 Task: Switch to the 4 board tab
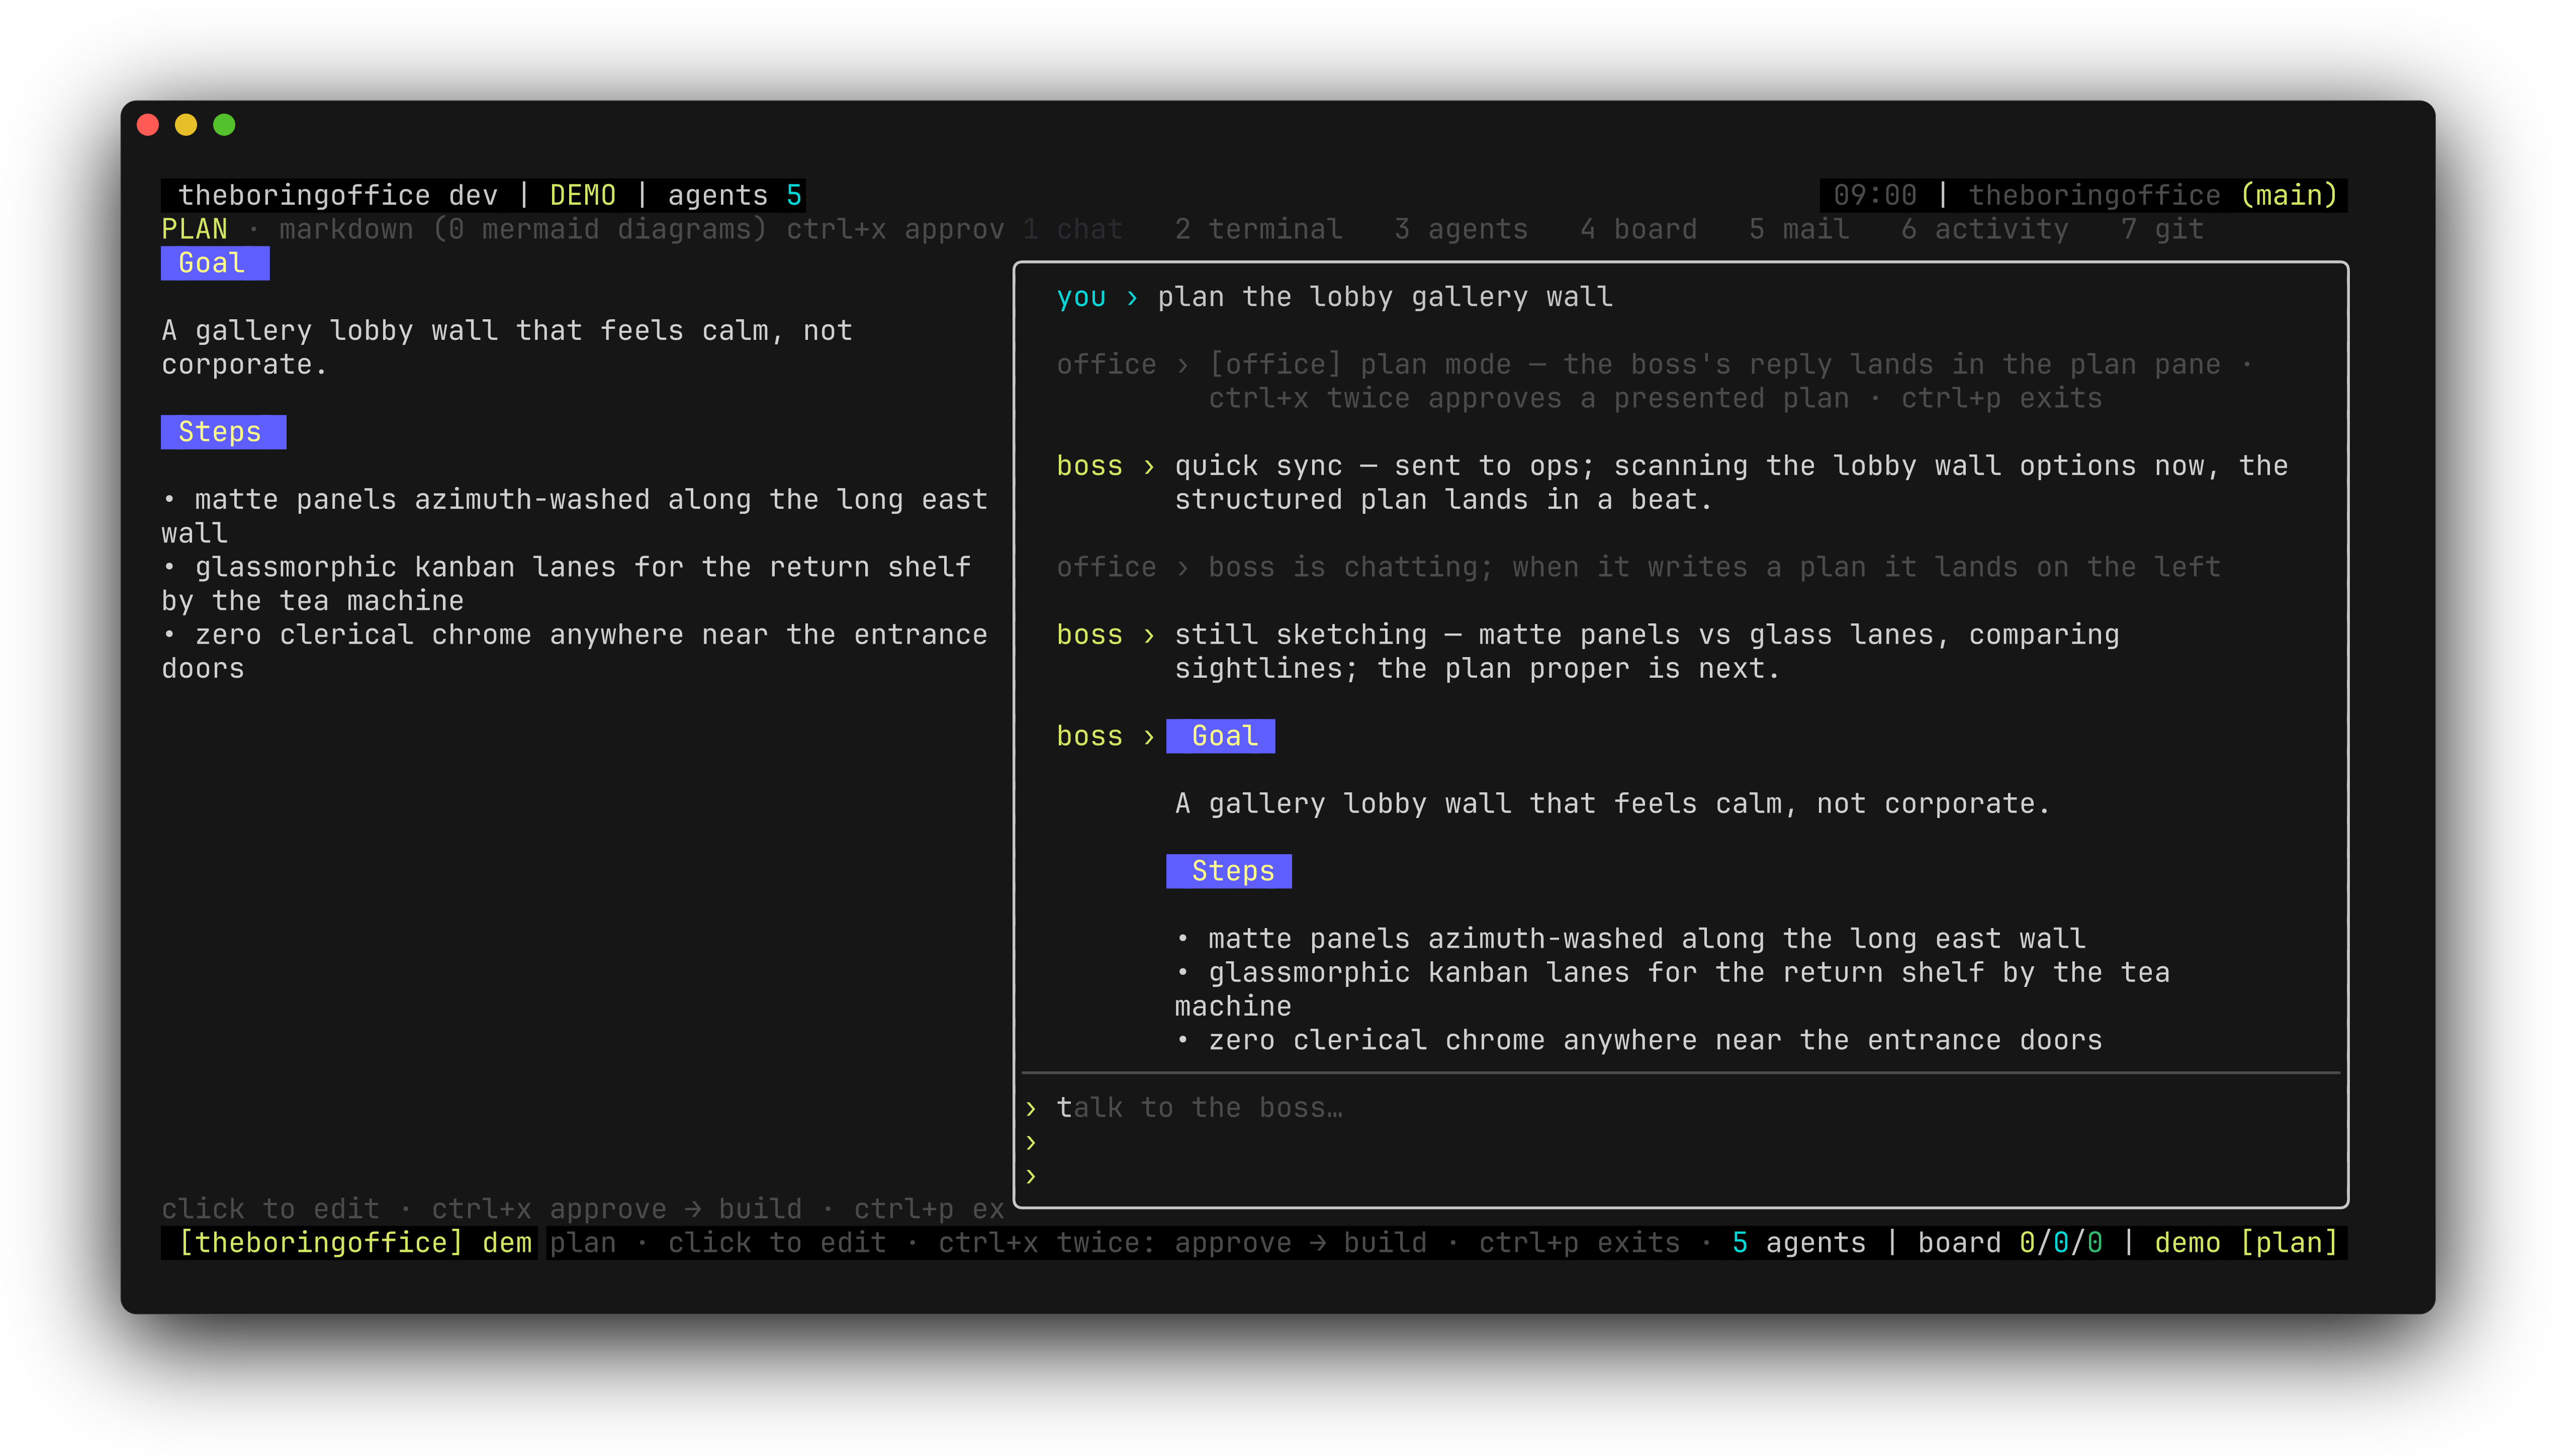coord(1638,229)
